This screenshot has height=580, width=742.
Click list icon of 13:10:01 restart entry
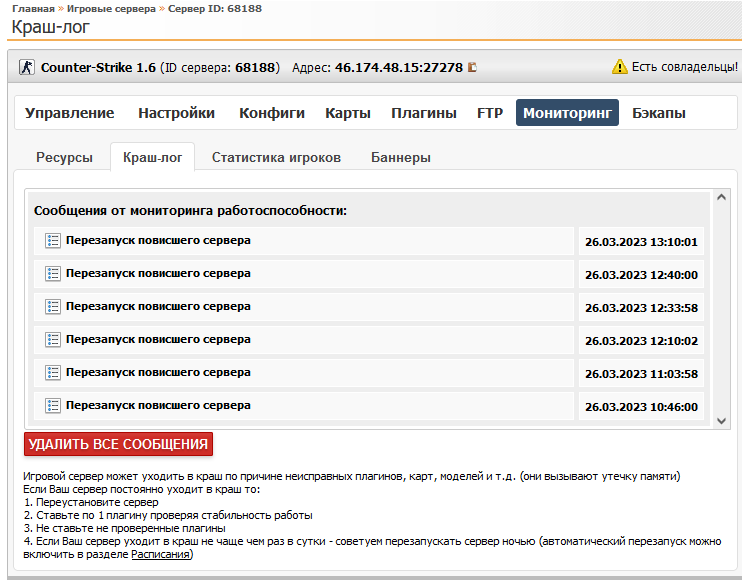click(53, 240)
